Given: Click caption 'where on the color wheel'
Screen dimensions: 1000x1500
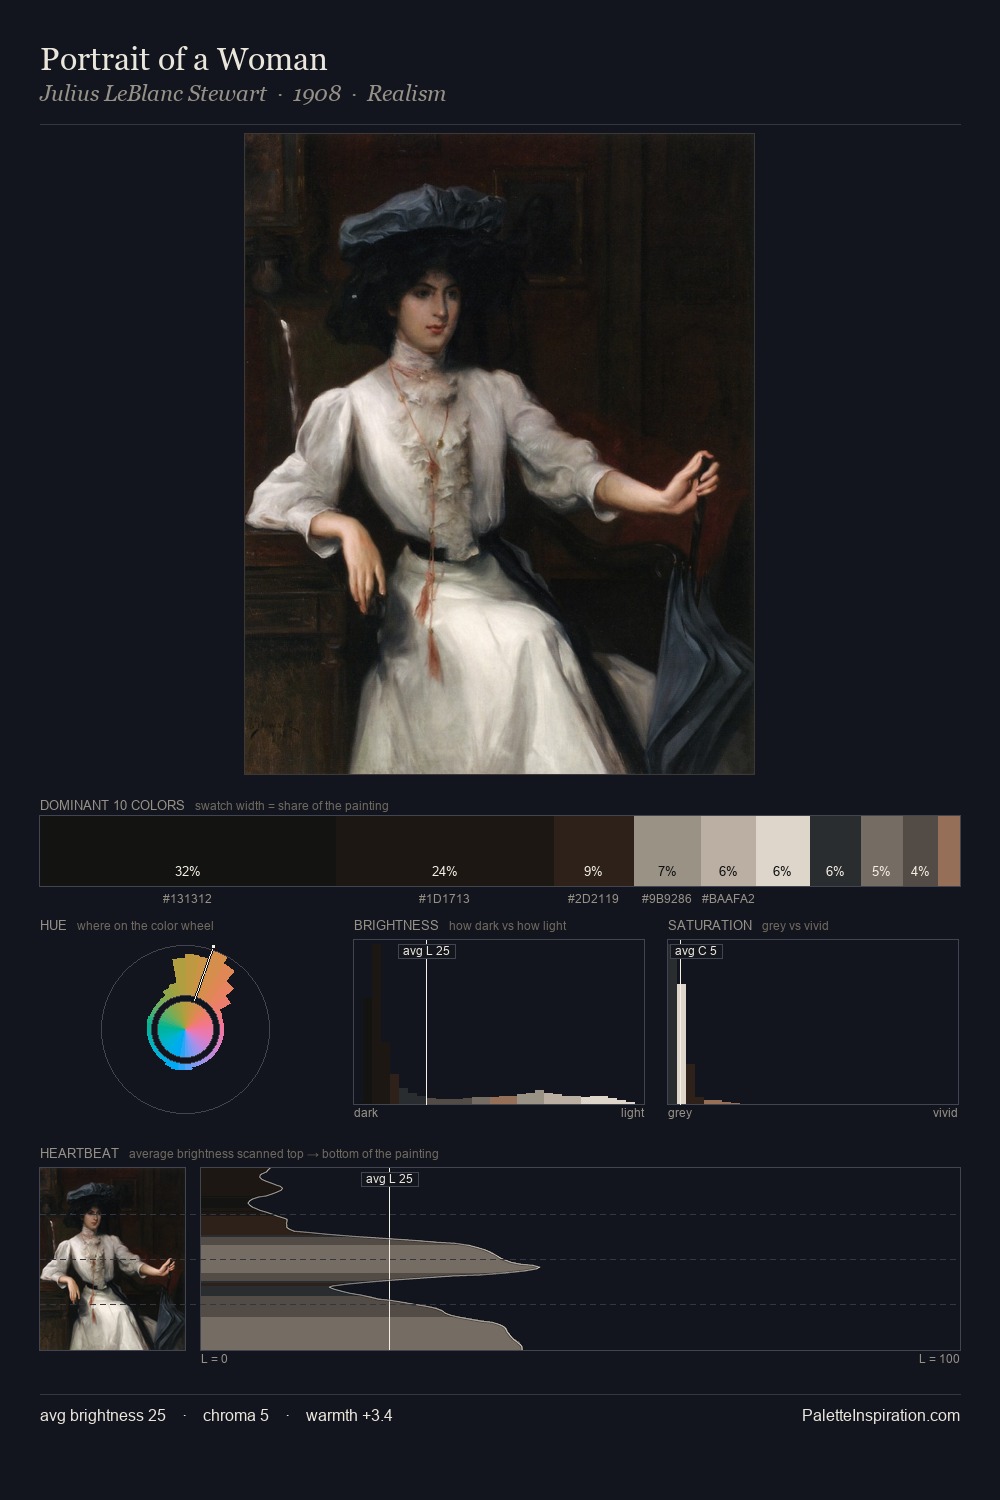Looking at the screenshot, I should click(145, 926).
